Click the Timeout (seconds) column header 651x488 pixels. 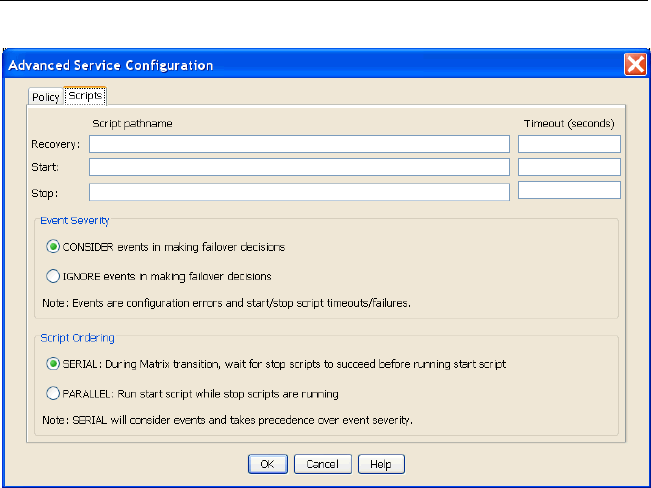[569, 123]
